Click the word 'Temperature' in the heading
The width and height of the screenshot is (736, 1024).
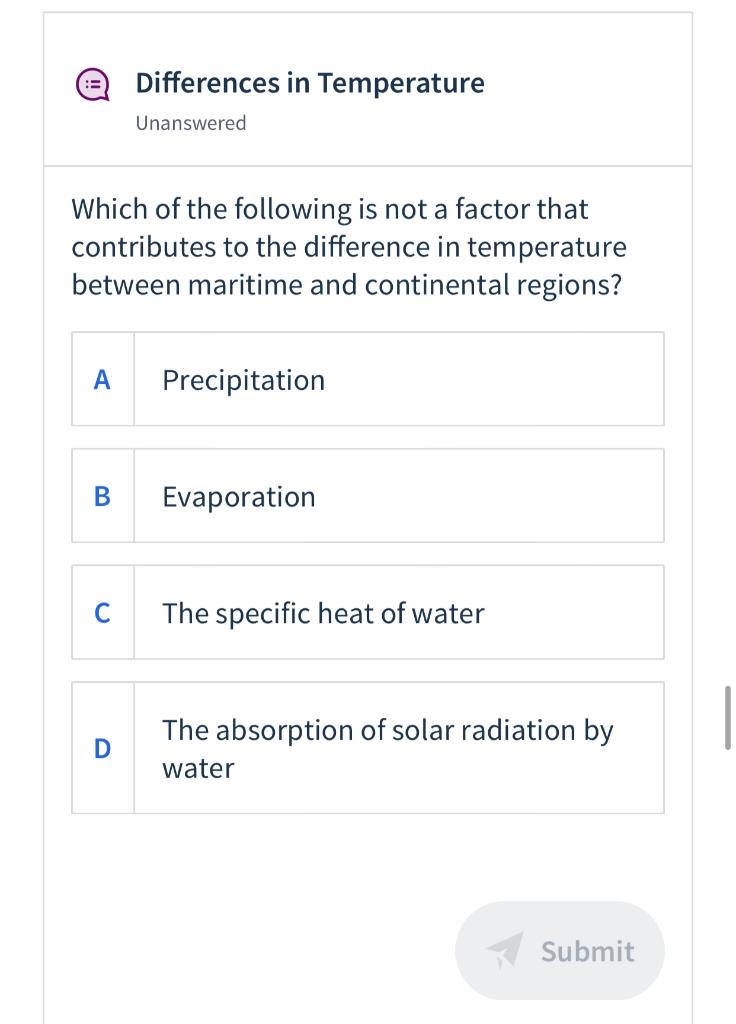tap(401, 83)
